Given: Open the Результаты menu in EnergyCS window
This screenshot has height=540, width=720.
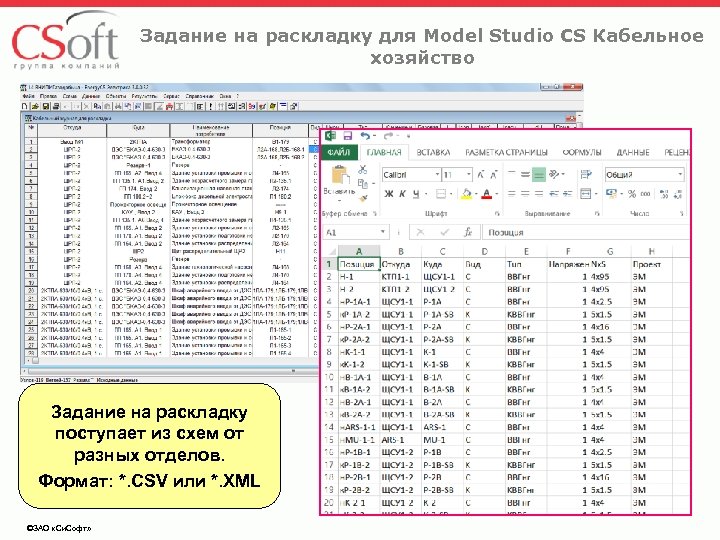Looking at the screenshot, I should pos(144,96).
